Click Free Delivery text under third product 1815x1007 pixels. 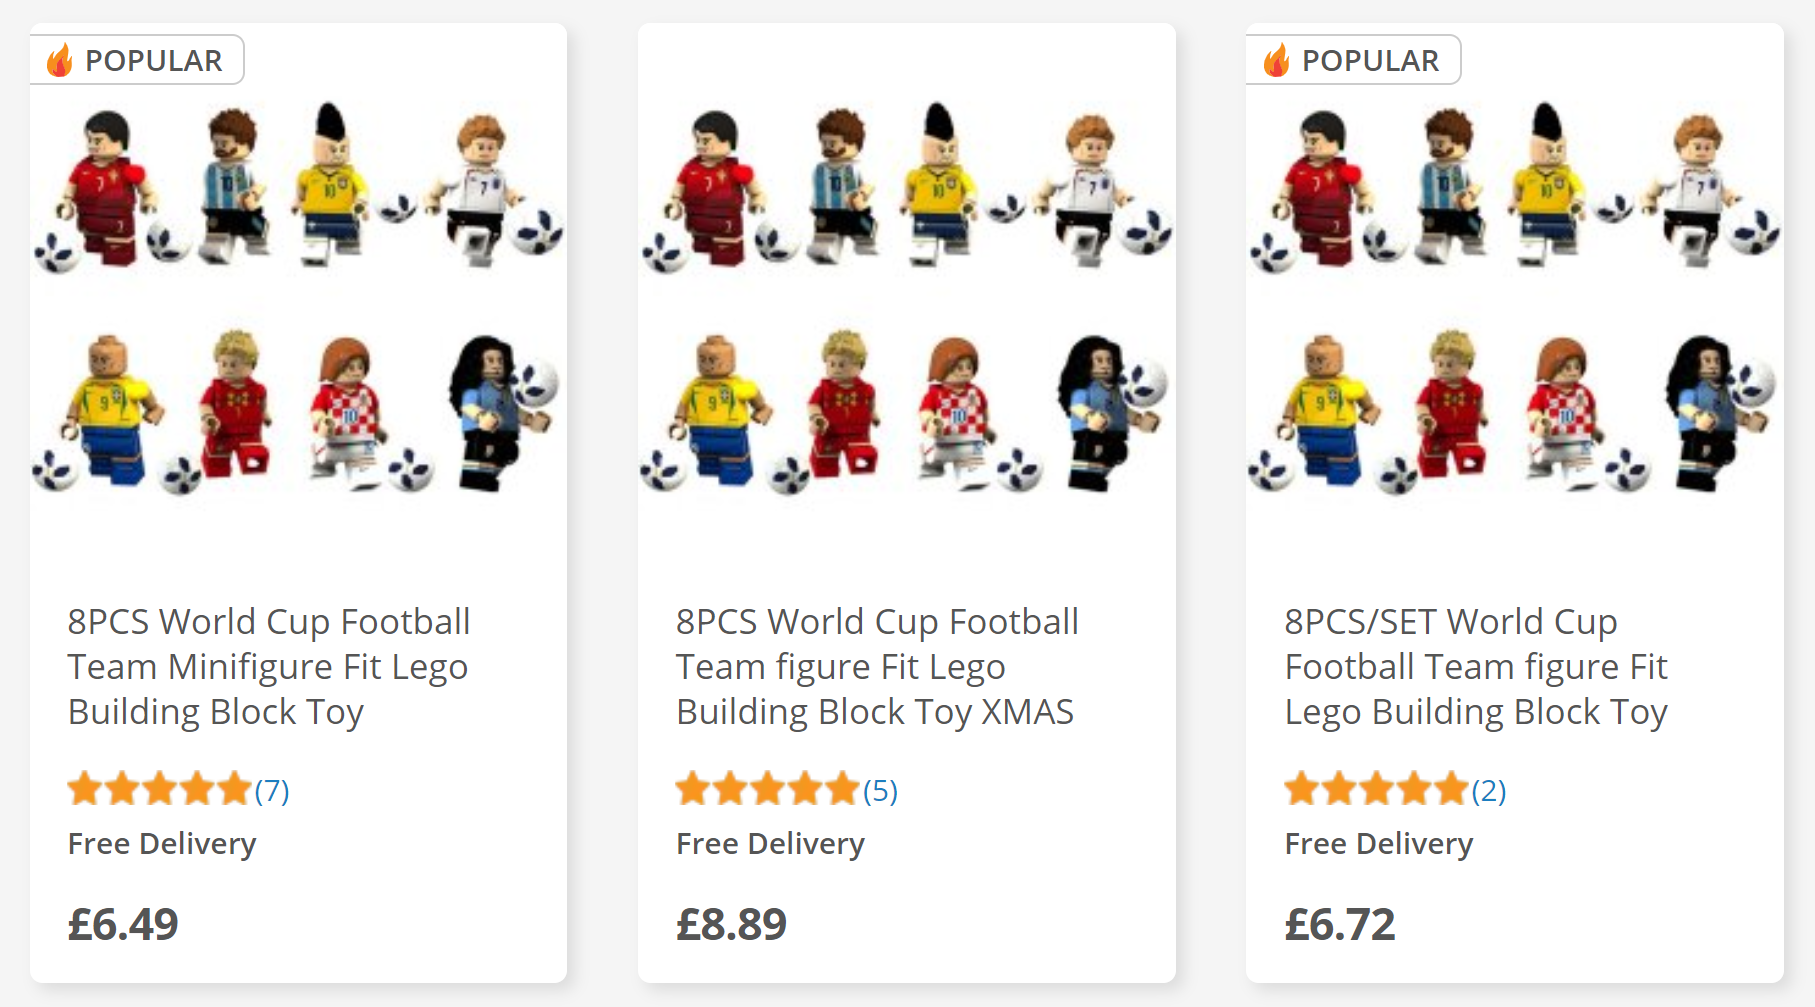pyautogui.click(x=1379, y=844)
